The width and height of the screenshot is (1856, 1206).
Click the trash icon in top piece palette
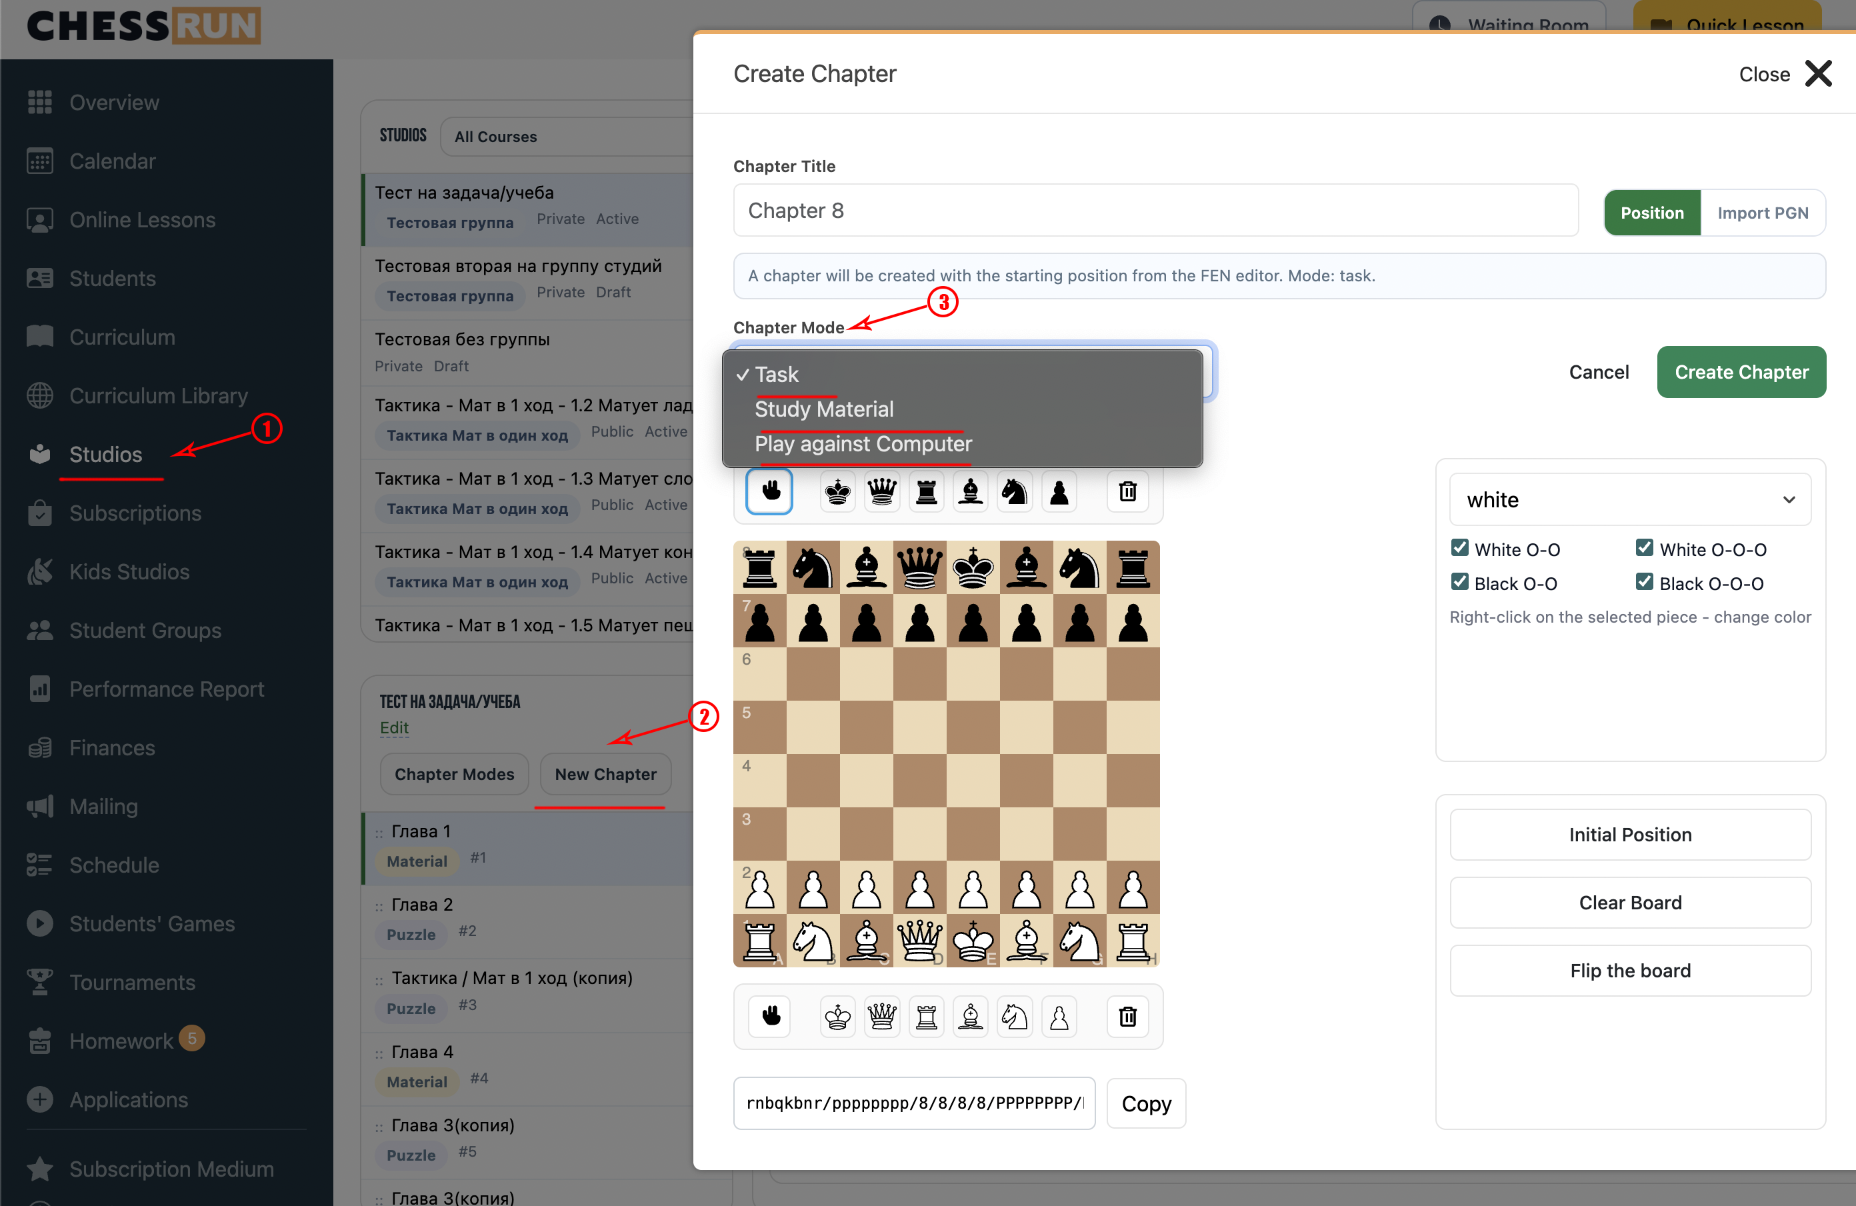click(1128, 491)
